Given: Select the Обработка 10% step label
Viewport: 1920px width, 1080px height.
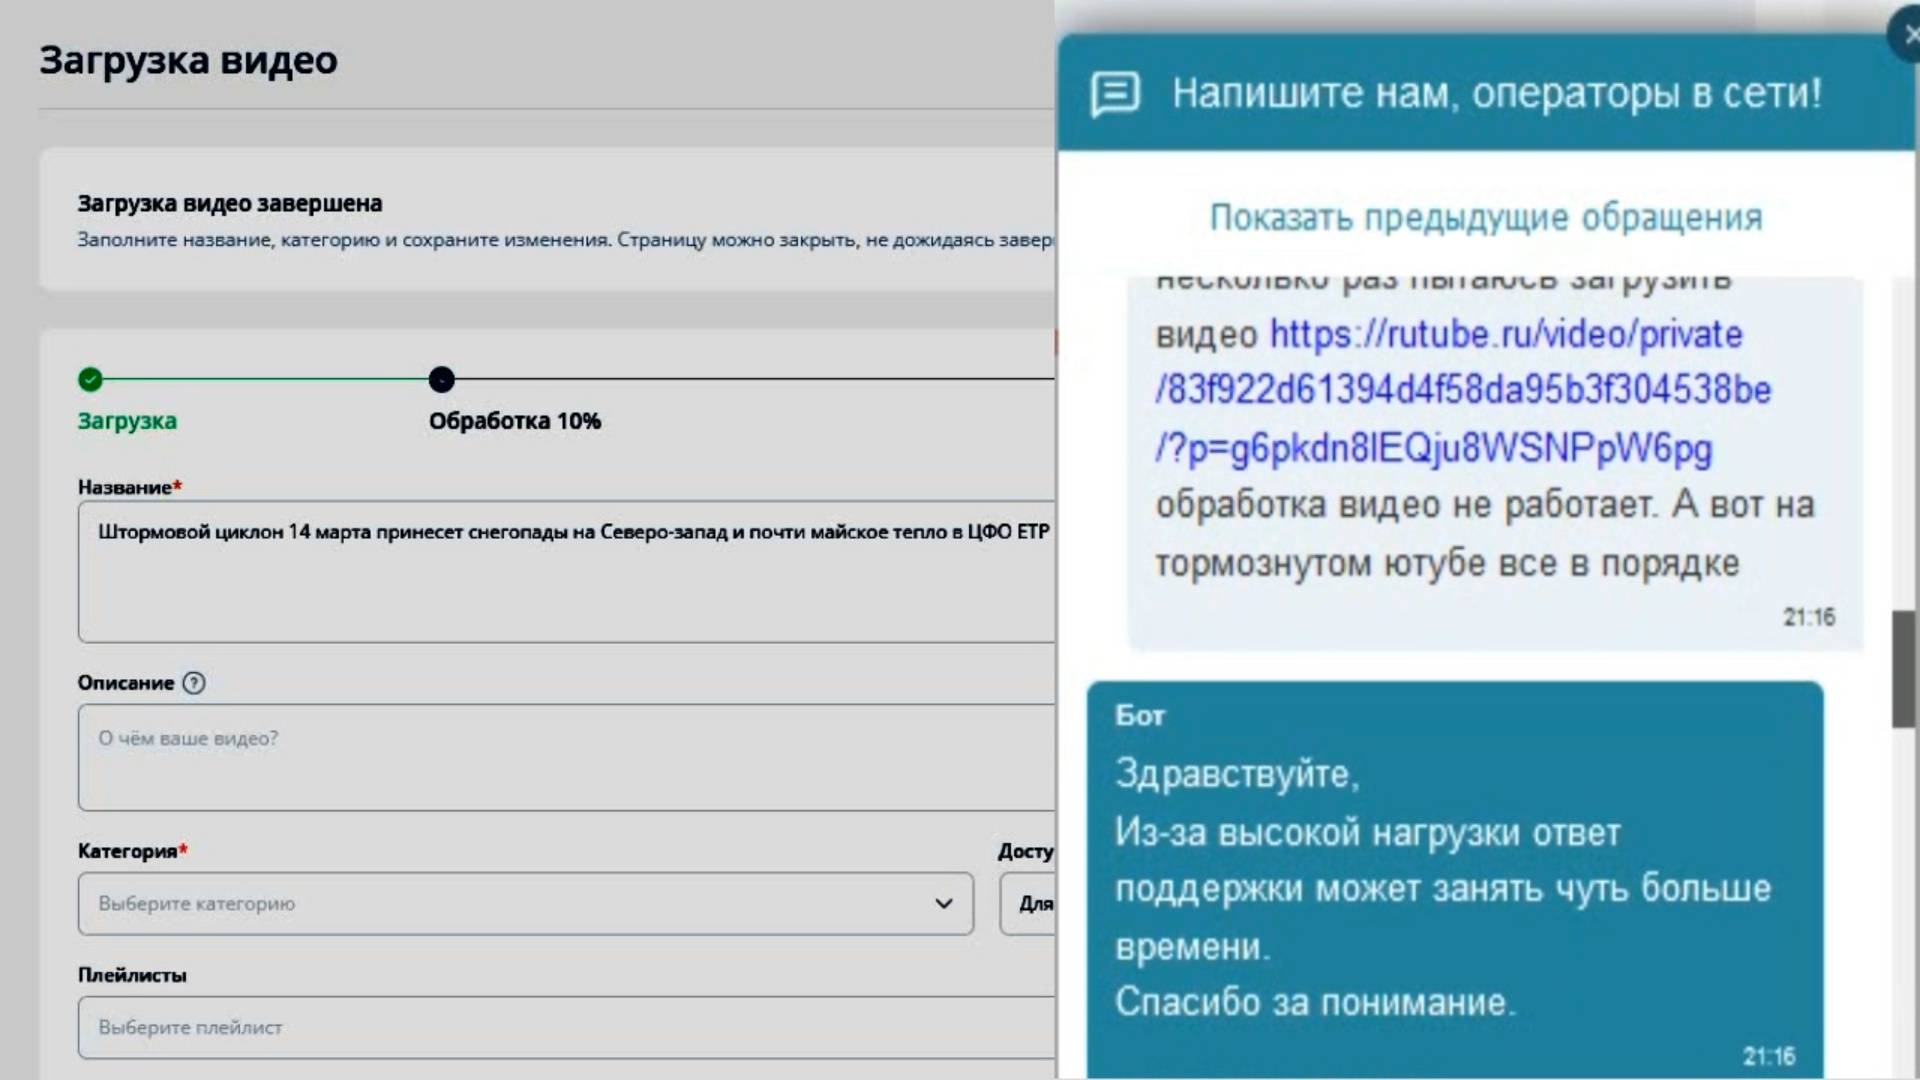Looking at the screenshot, I should click(x=515, y=421).
